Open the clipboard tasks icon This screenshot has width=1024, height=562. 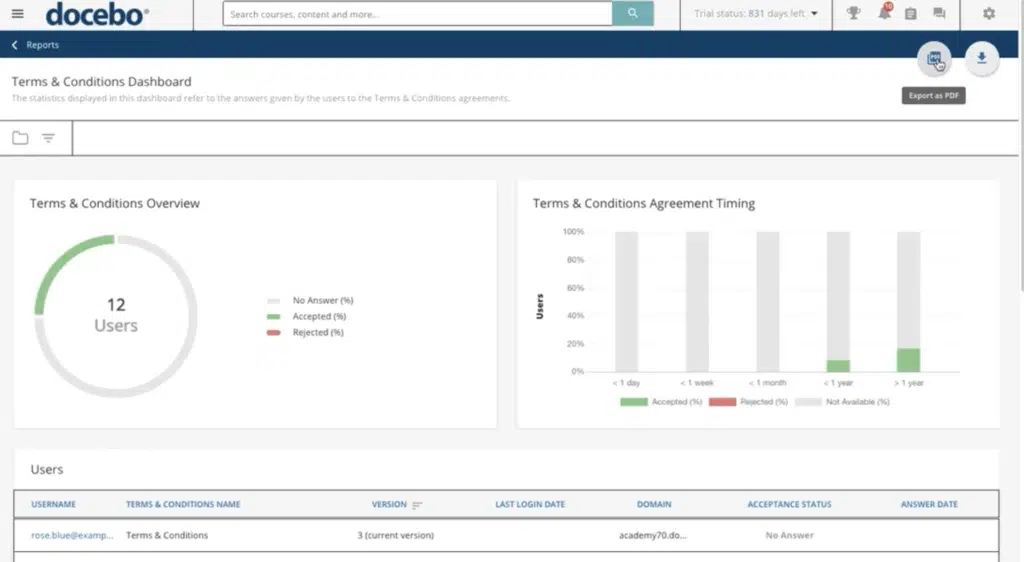(x=910, y=14)
